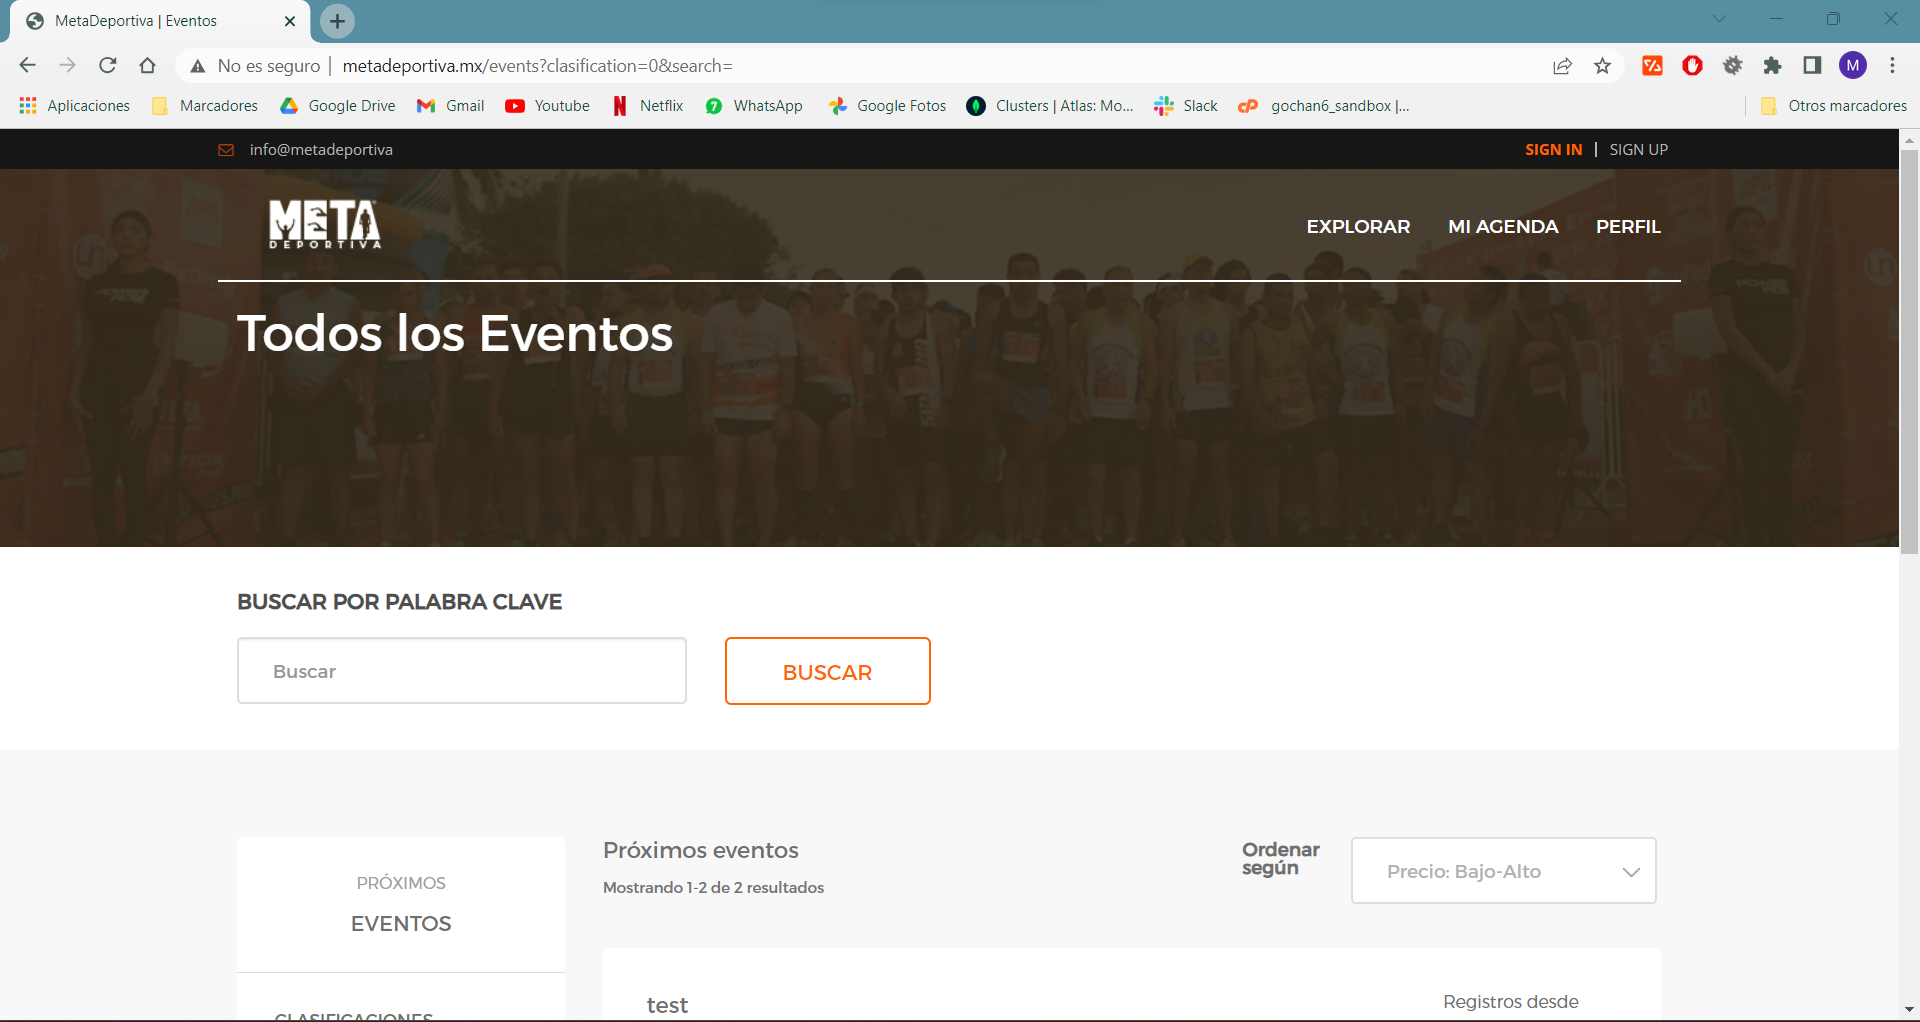Close the MetaDeportiva | Eventos tab
Image resolution: width=1920 pixels, height=1022 pixels.
tap(290, 21)
